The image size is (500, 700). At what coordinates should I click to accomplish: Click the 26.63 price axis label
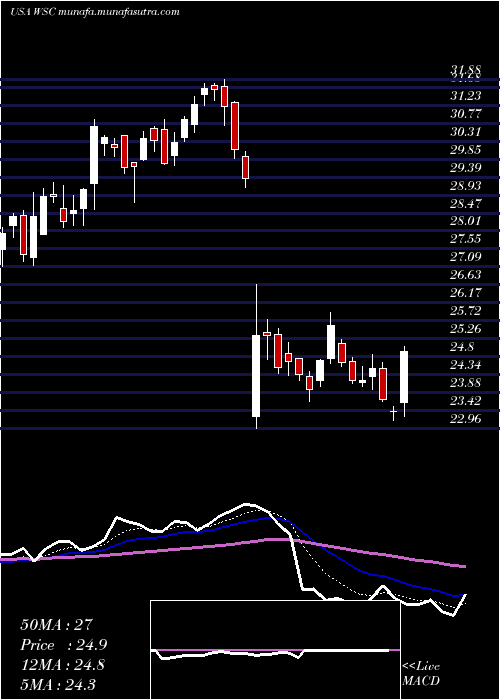(466, 275)
